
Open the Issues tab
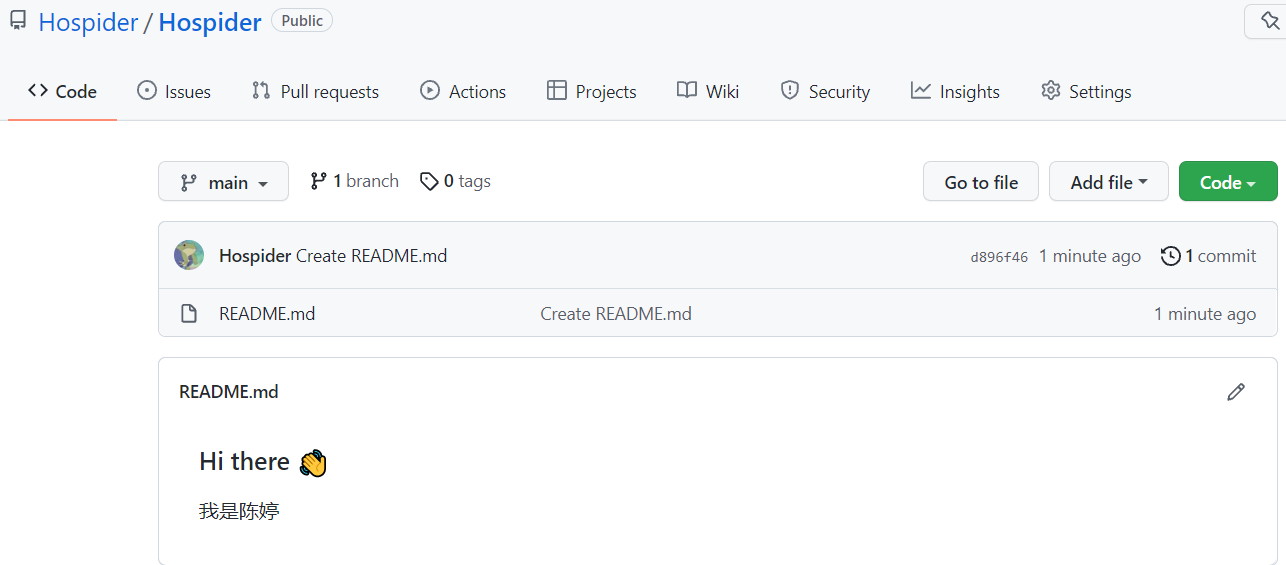pos(174,91)
